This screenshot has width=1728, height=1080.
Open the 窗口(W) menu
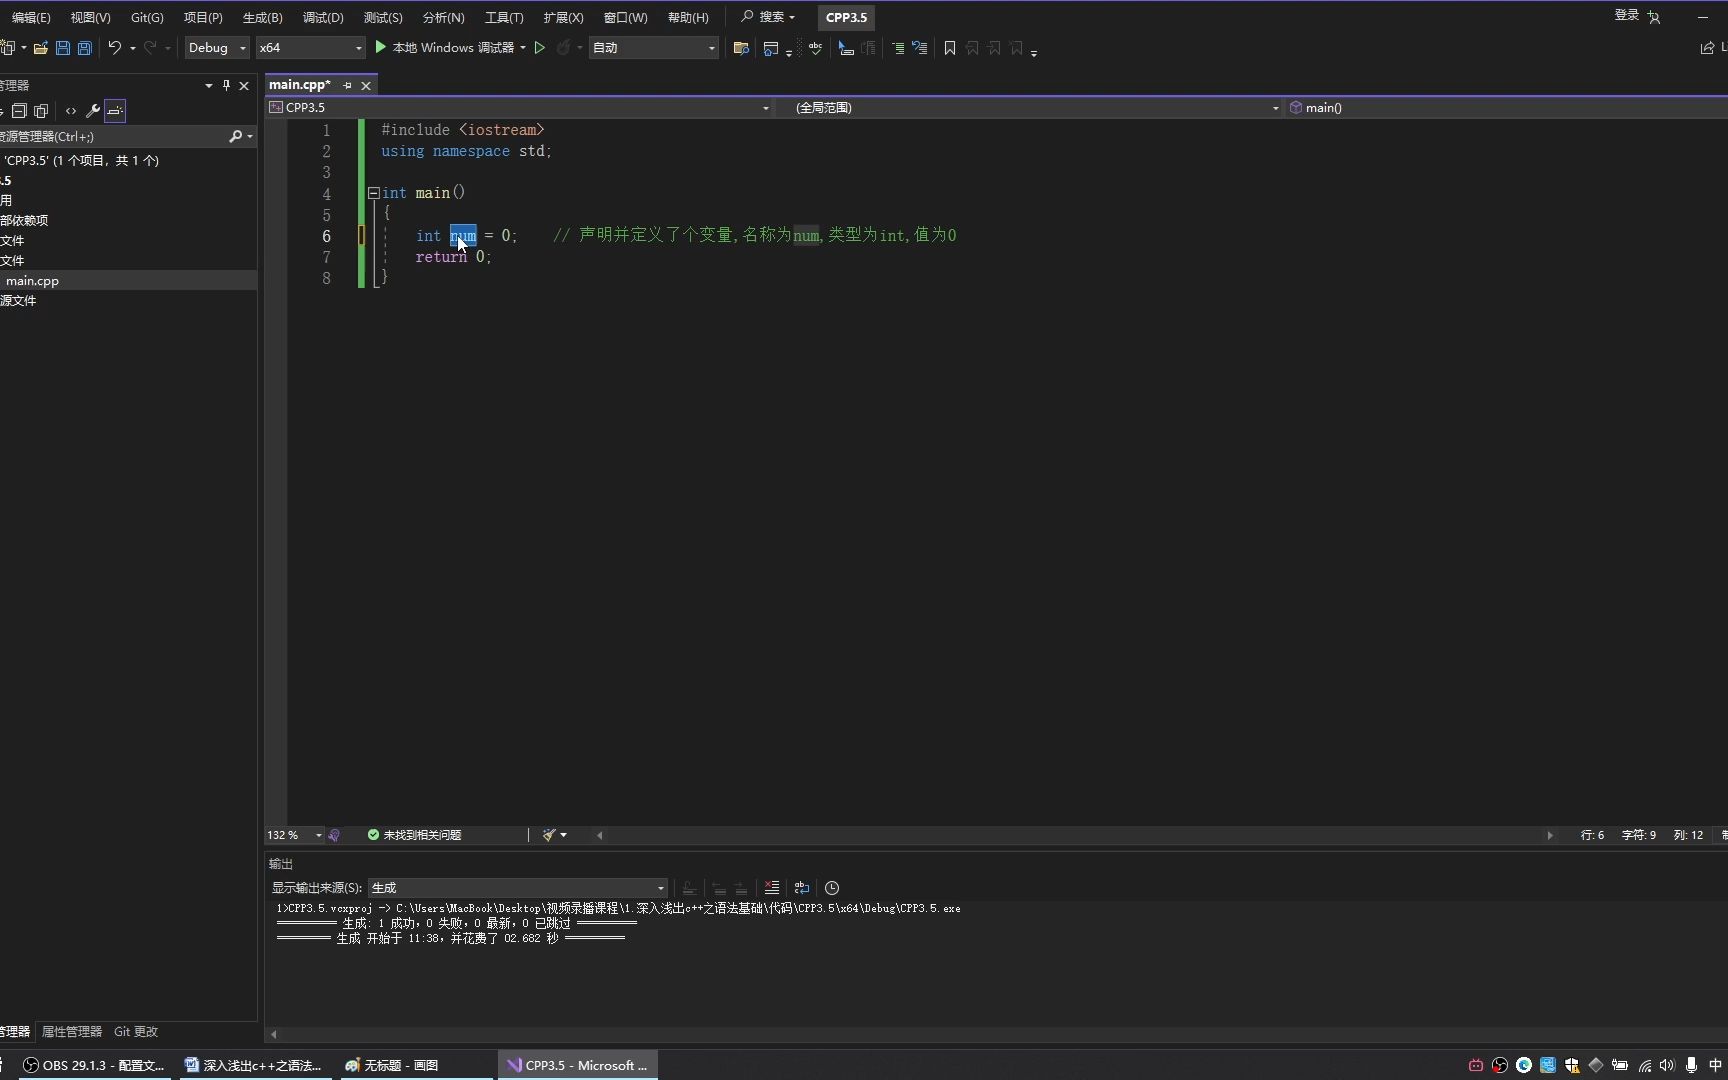pyautogui.click(x=626, y=17)
